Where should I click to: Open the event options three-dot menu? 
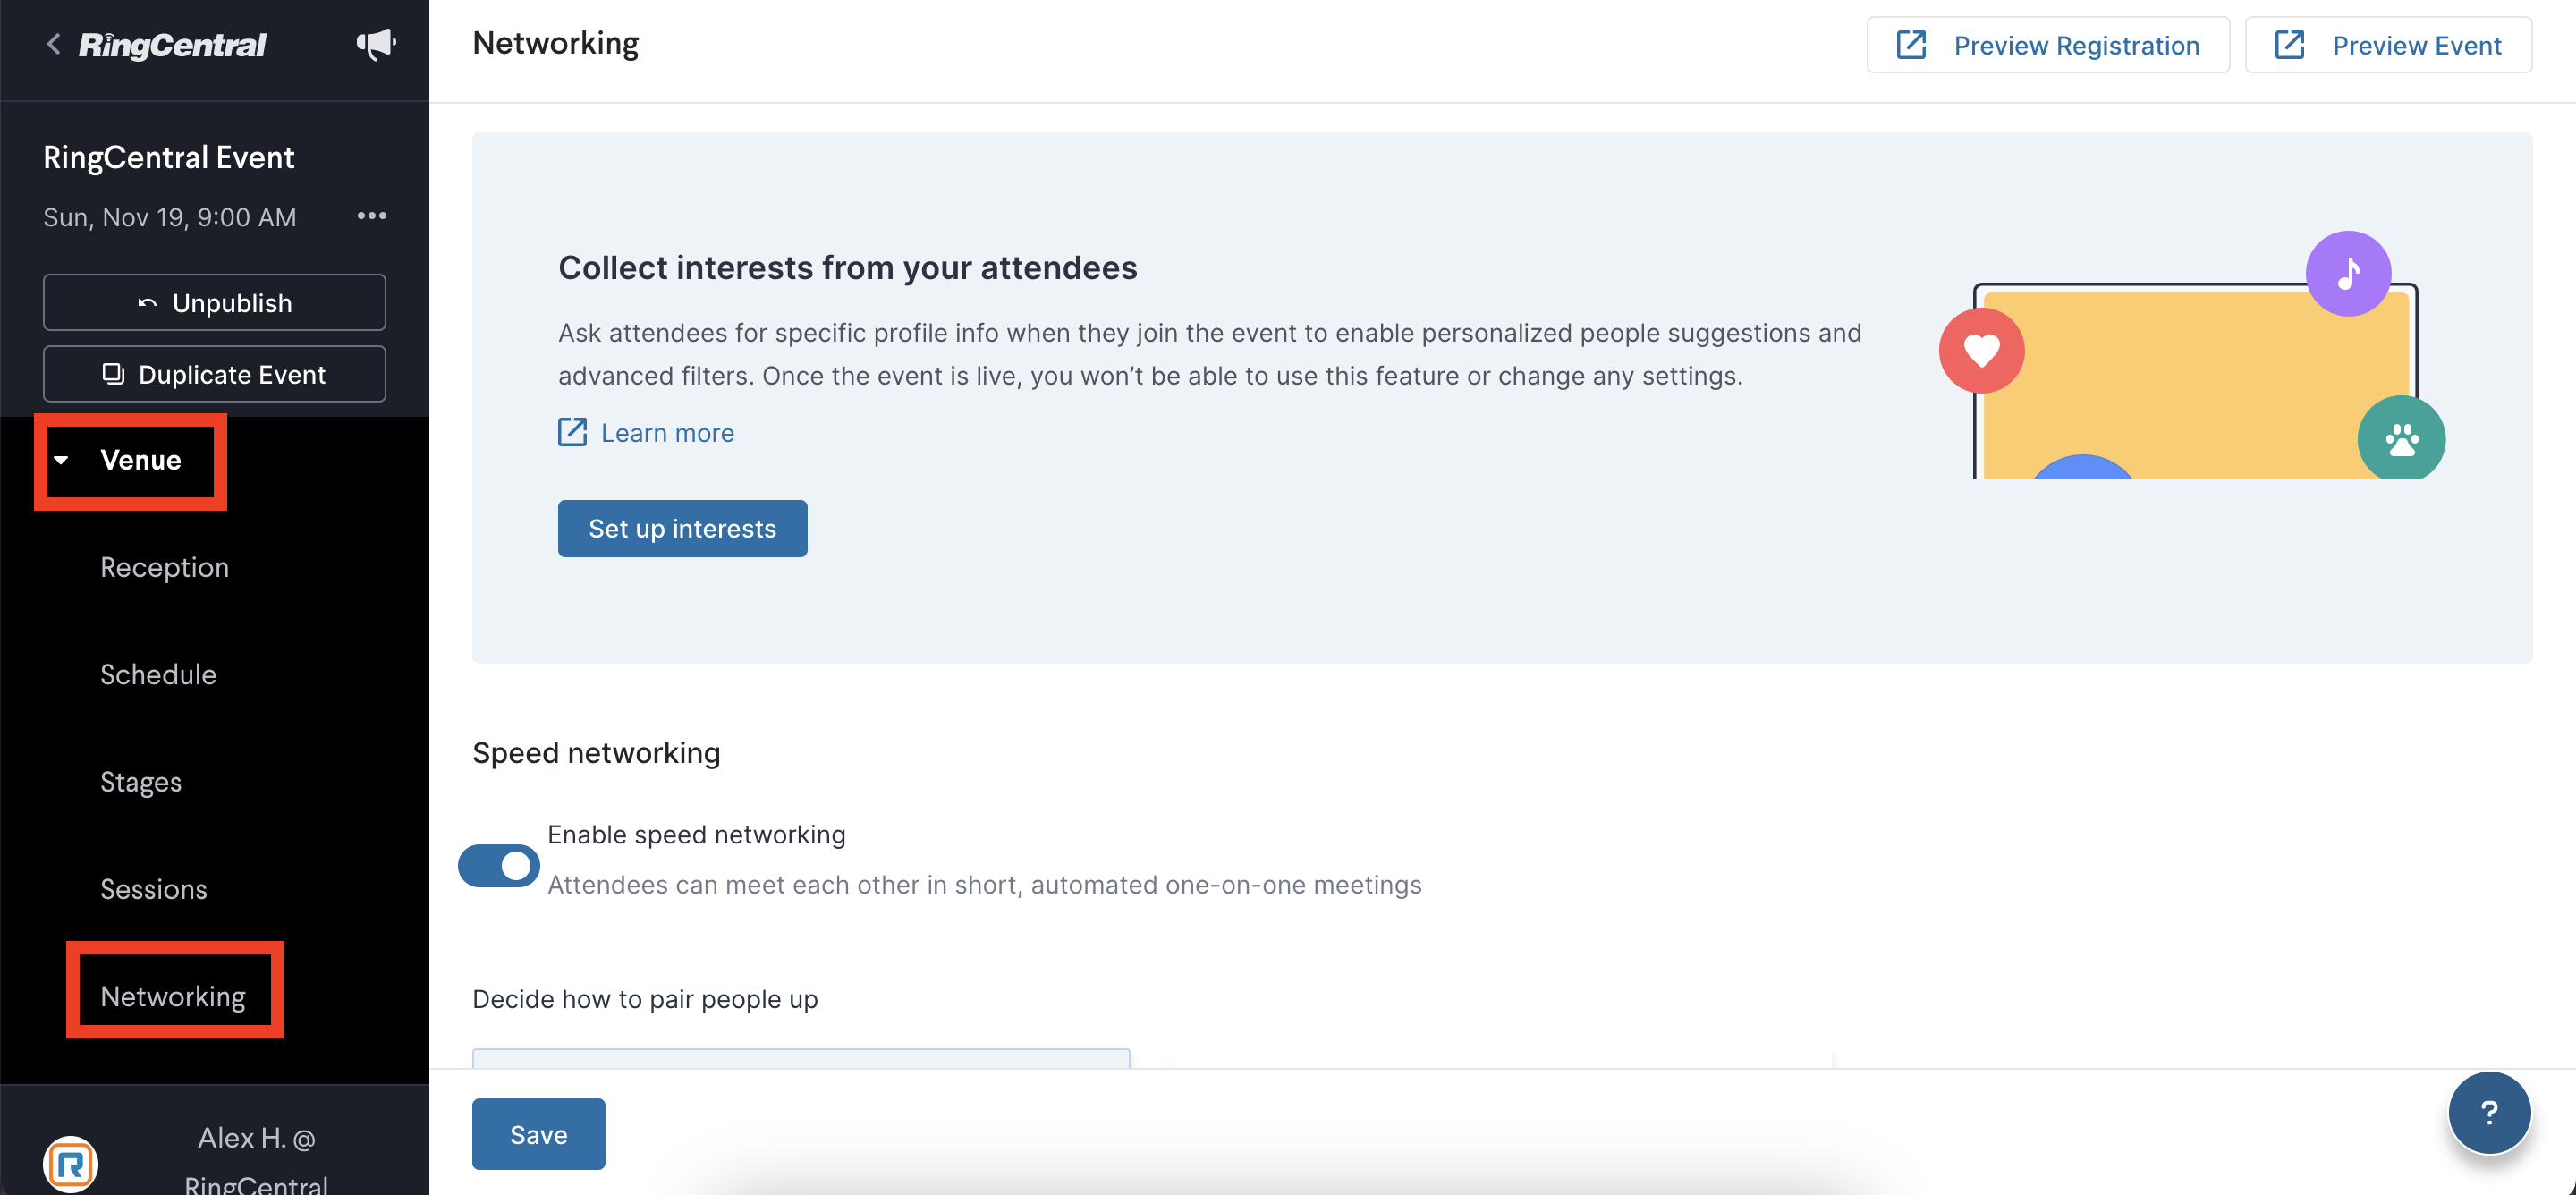click(372, 216)
